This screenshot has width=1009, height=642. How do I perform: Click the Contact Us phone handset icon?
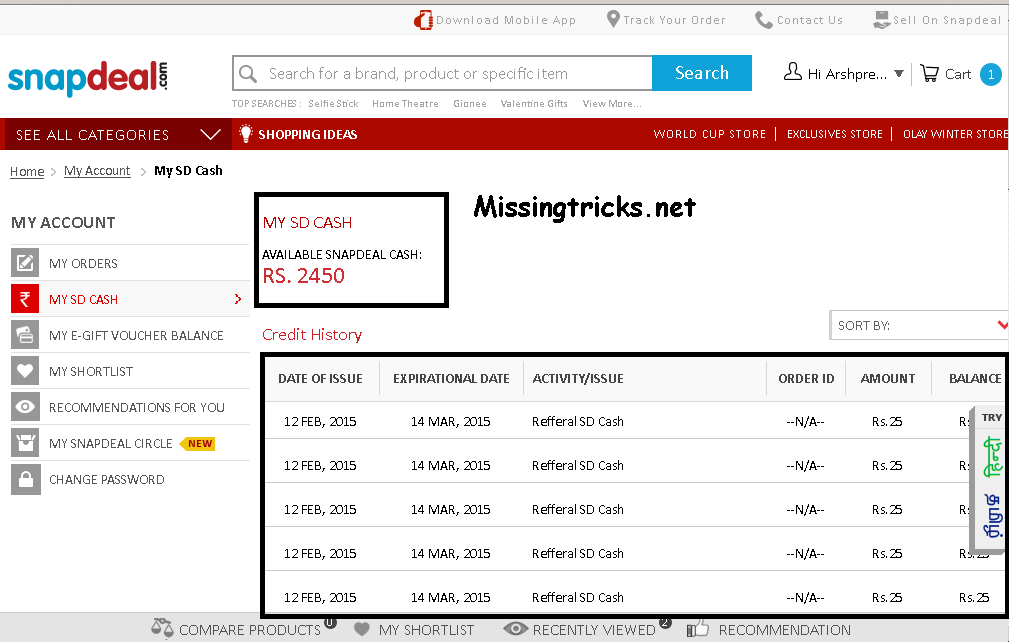[764, 20]
